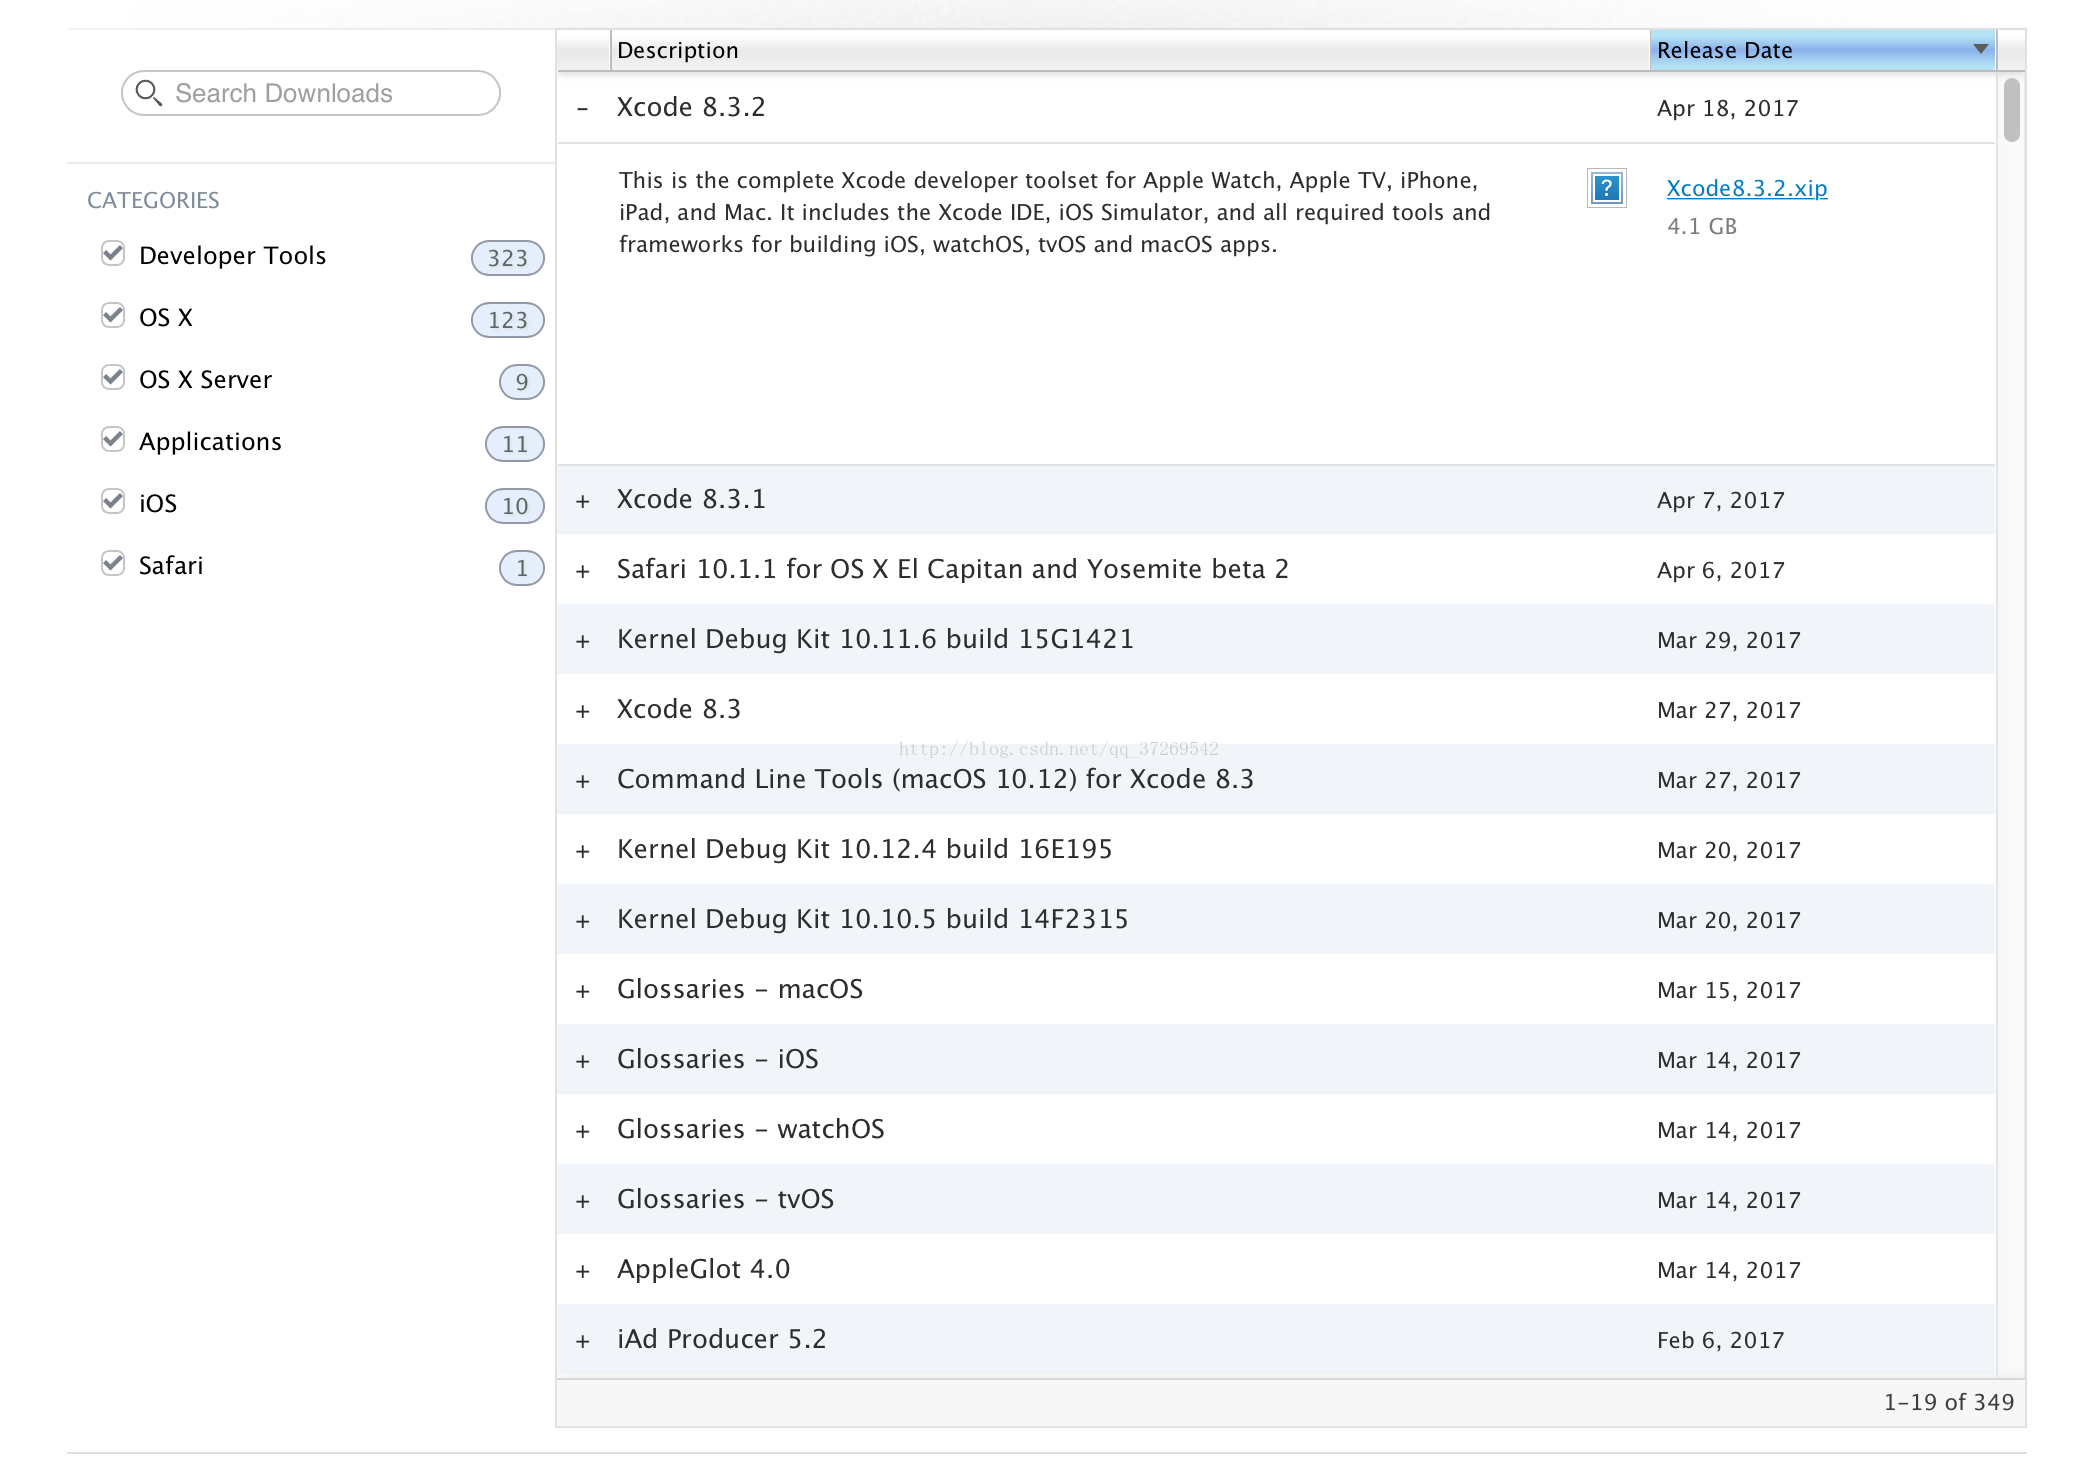
Task: Click the vertical scrollbar thumb
Action: tap(2011, 110)
